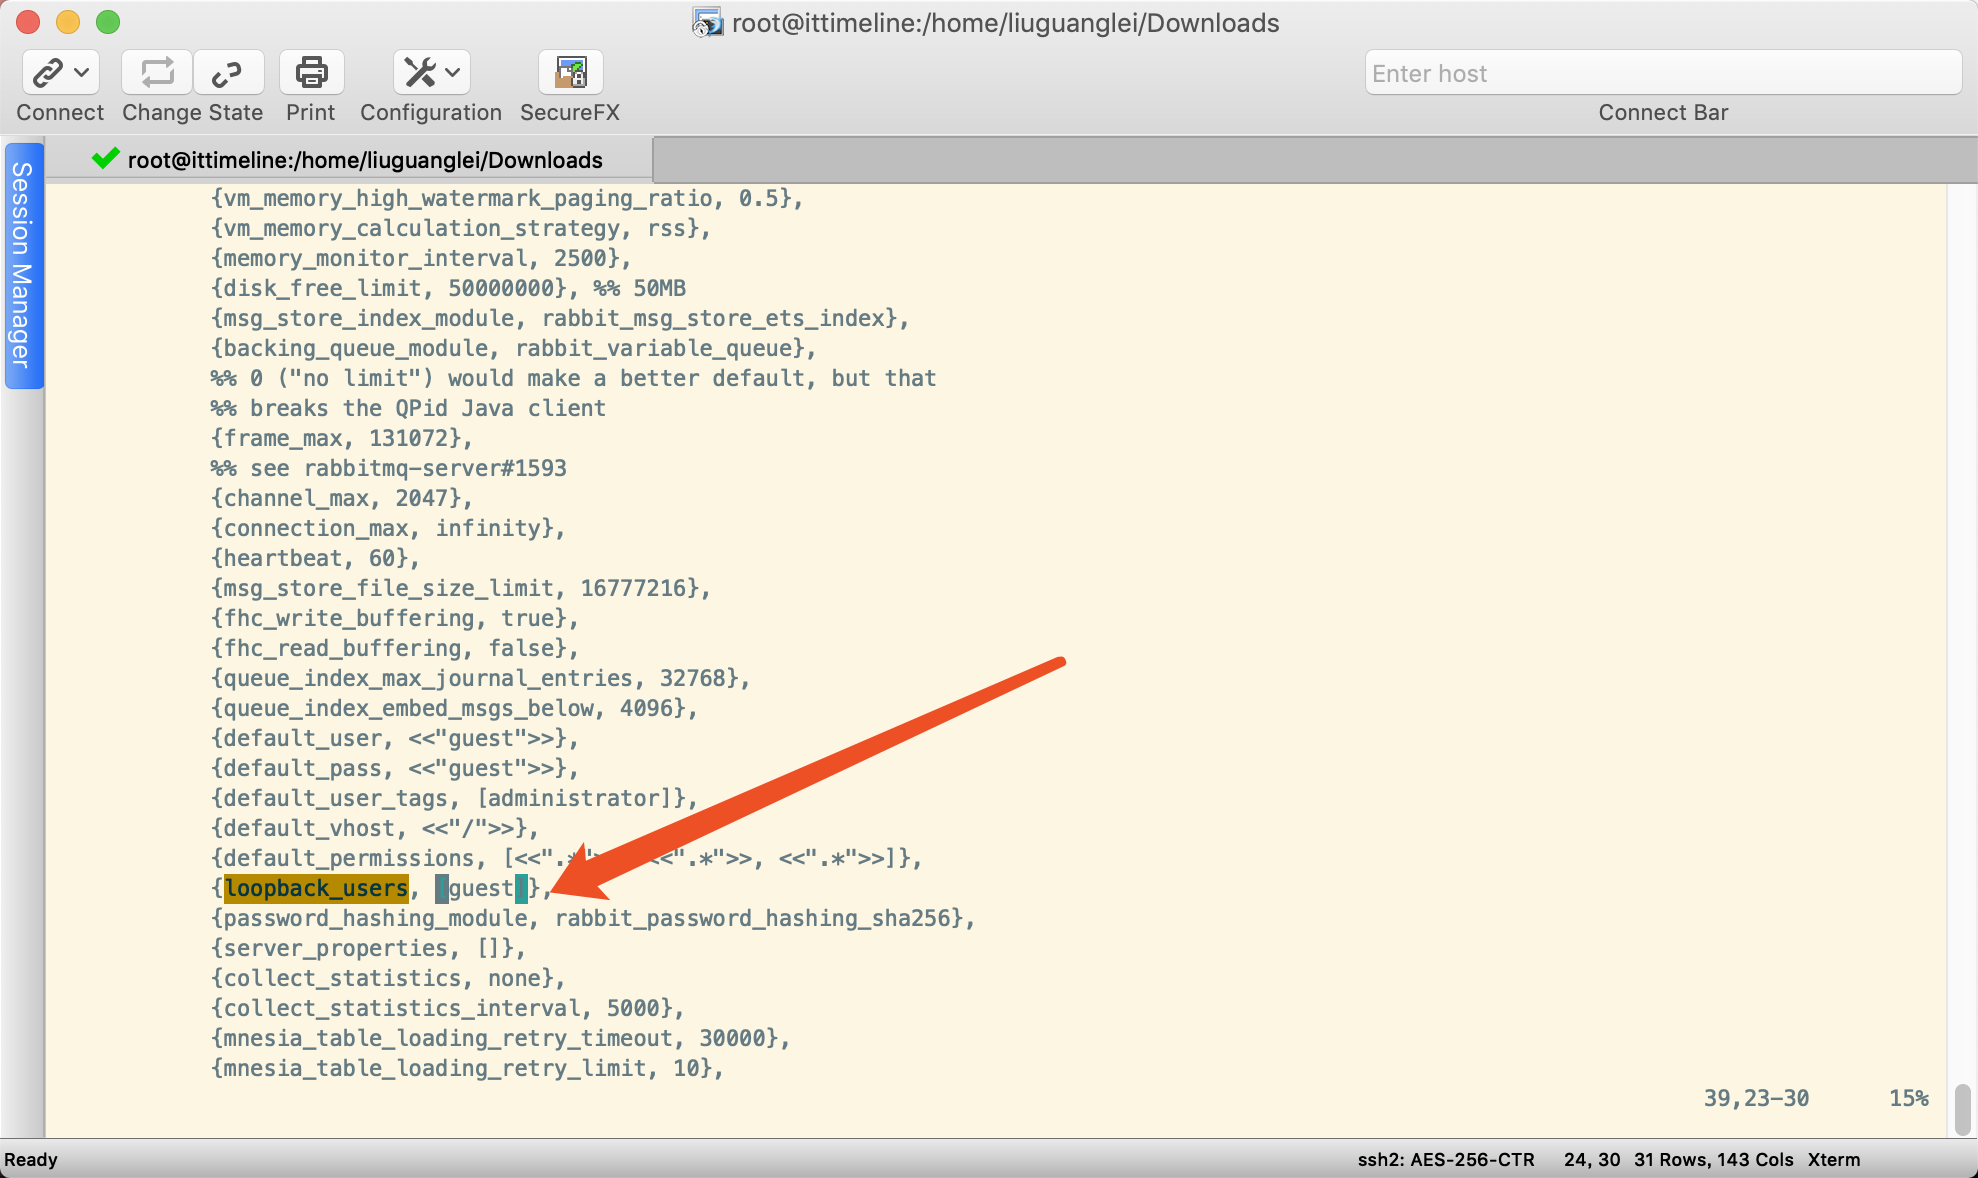Click the ssh2: AES-256-CTR encryption indicator
This screenshot has width=1978, height=1178.
pos(1445,1160)
